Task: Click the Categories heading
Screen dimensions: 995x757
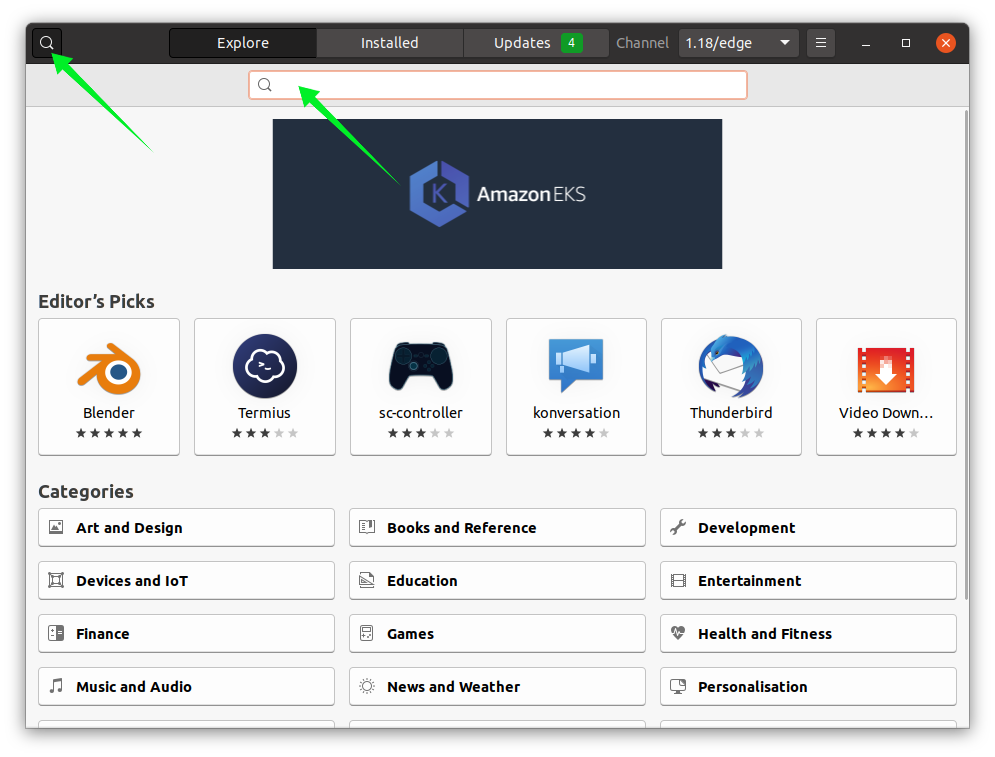Action: 86,492
